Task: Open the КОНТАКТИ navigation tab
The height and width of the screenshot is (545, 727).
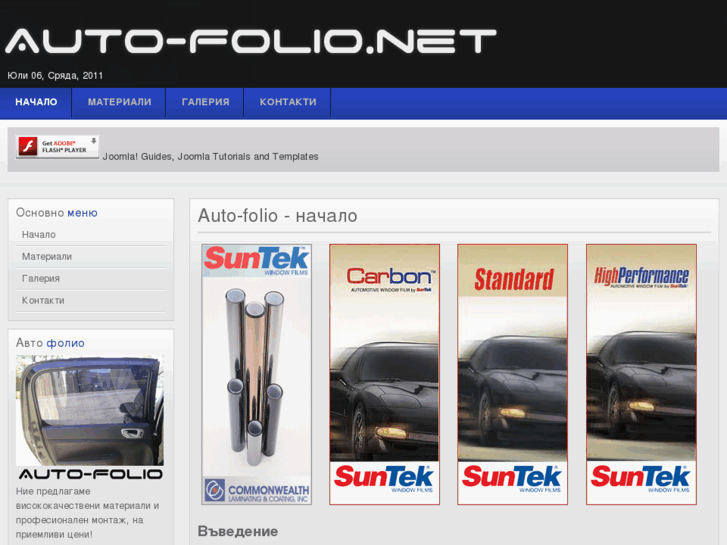Action: click(x=287, y=102)
